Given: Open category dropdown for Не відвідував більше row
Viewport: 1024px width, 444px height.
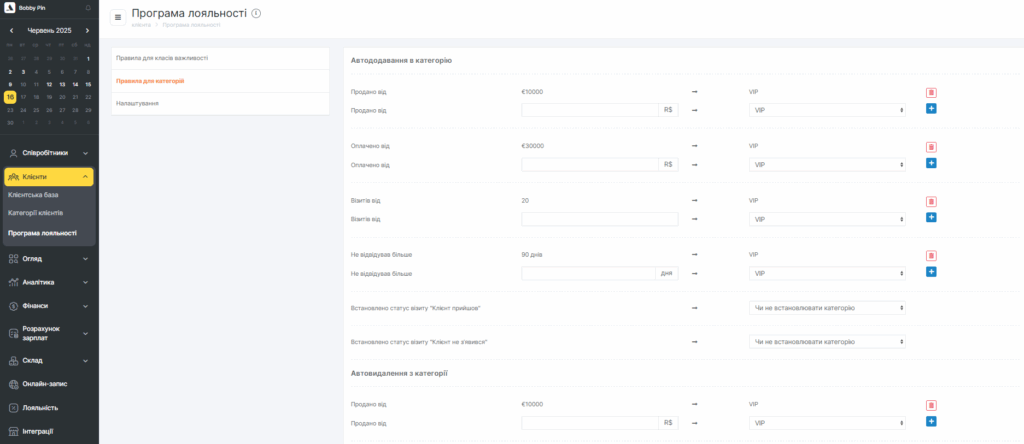Looking at the screenshot, I should point(827,274).
